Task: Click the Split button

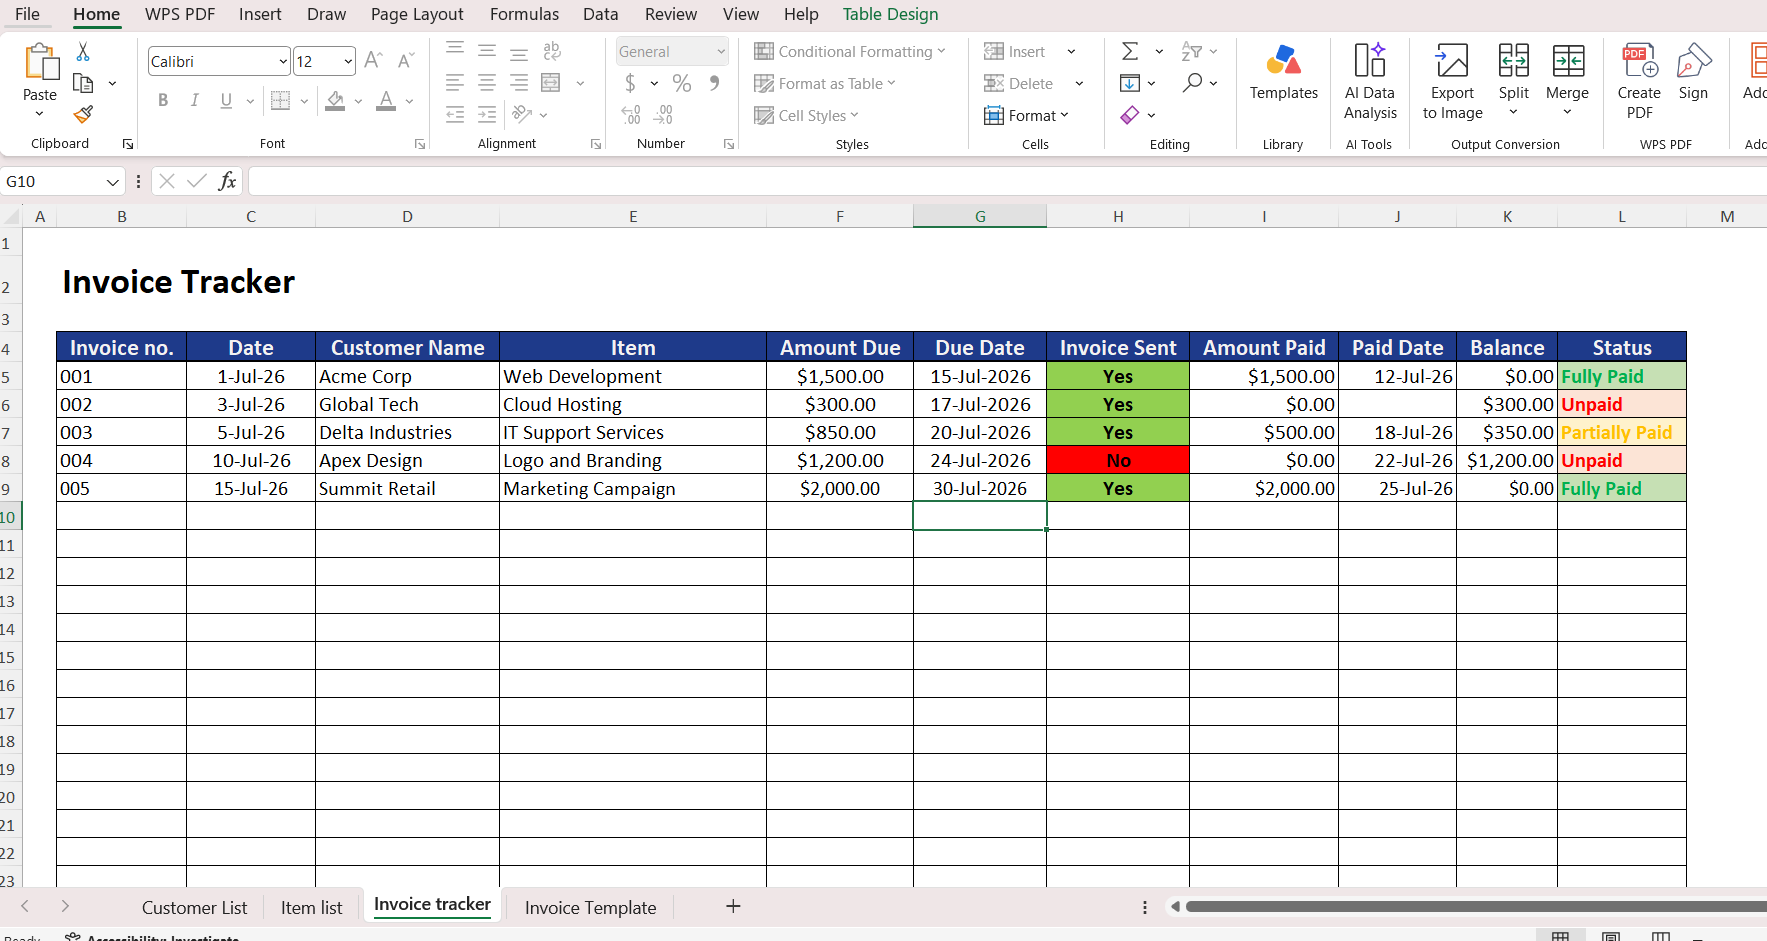Action: point(1513,72)
